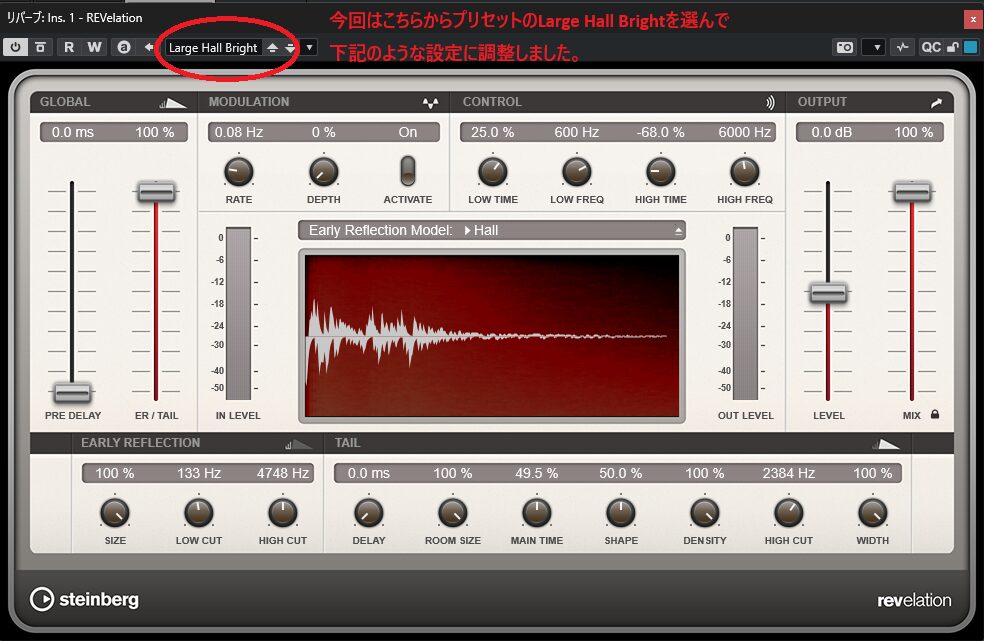Close the REVelation plugin window
The image size is (984, 641).
(x=973, y=19)
